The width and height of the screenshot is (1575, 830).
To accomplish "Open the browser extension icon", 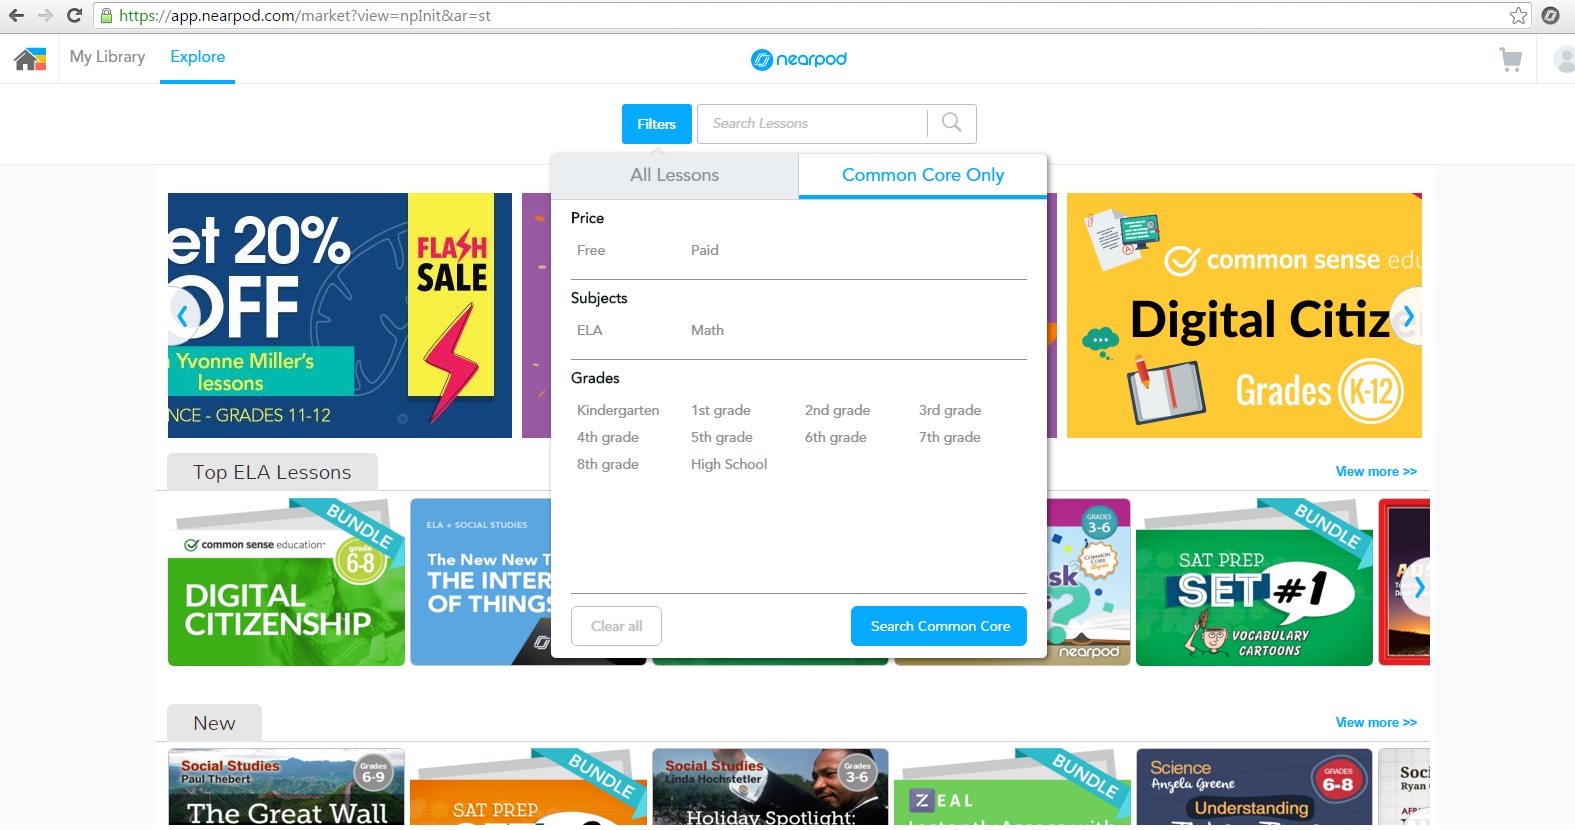I will pyautogui.click(x=1550, y=15).
